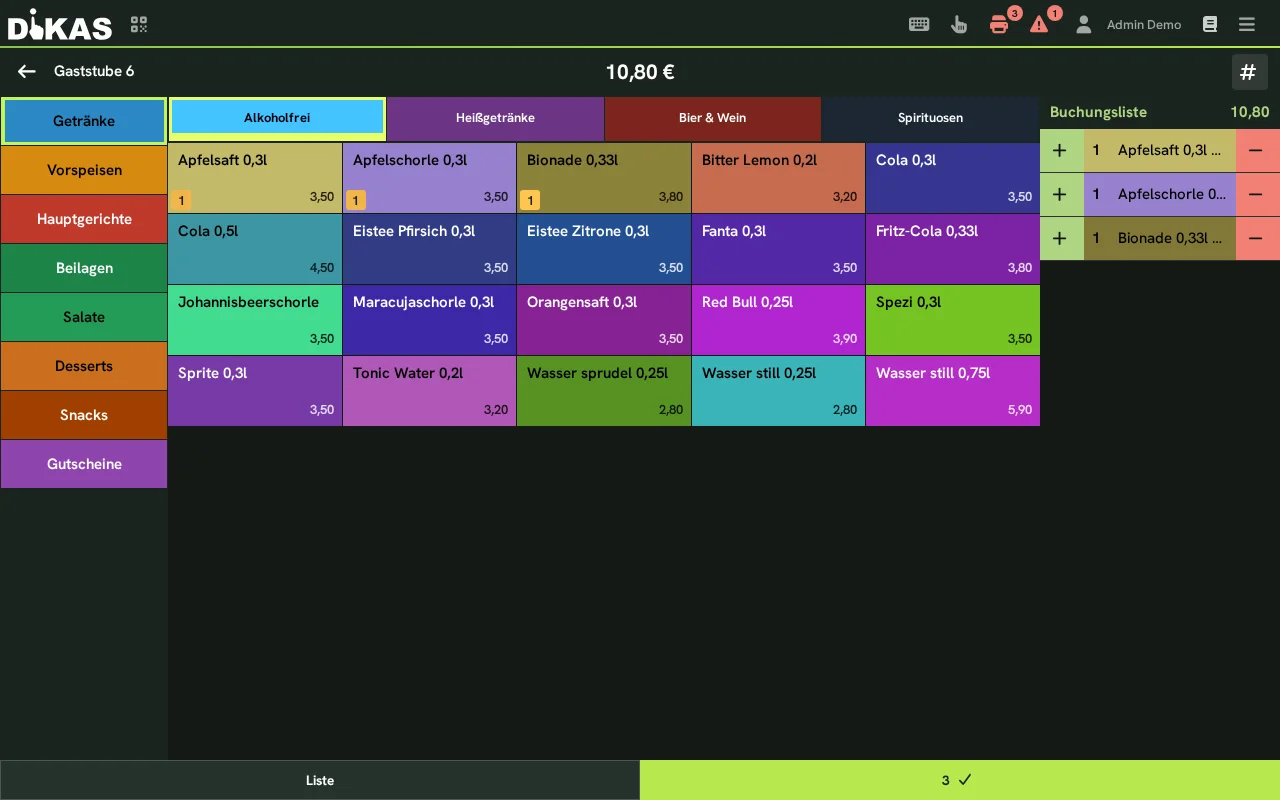1280x800 pixels.
Task: Select the Alkoholfrei tab
Action: point(277,118)
